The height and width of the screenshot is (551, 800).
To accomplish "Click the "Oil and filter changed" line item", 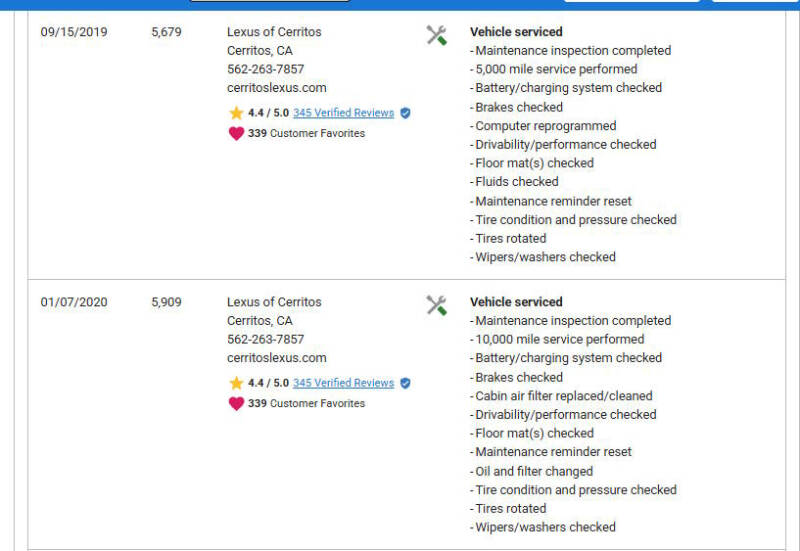I will (x=532, y=471).
